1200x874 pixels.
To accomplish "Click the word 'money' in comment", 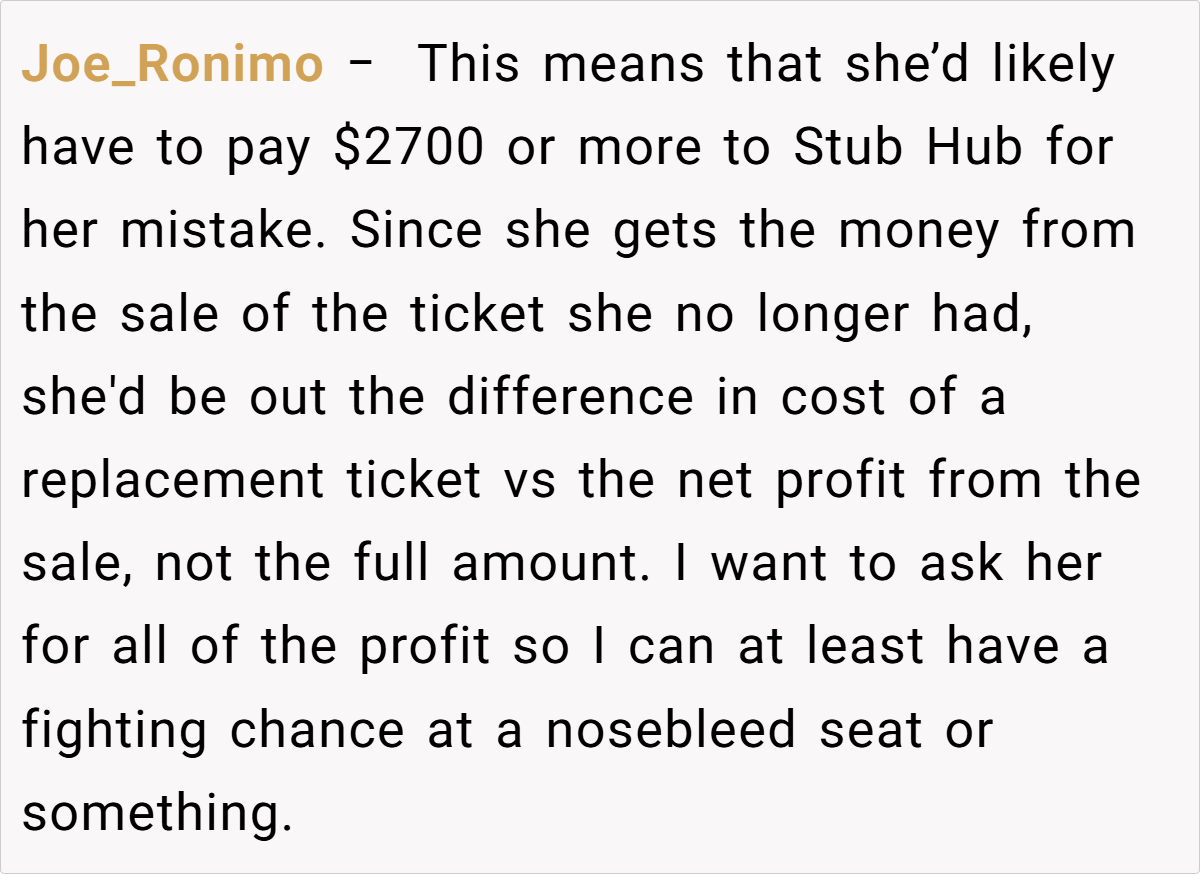I will [918, 232].
